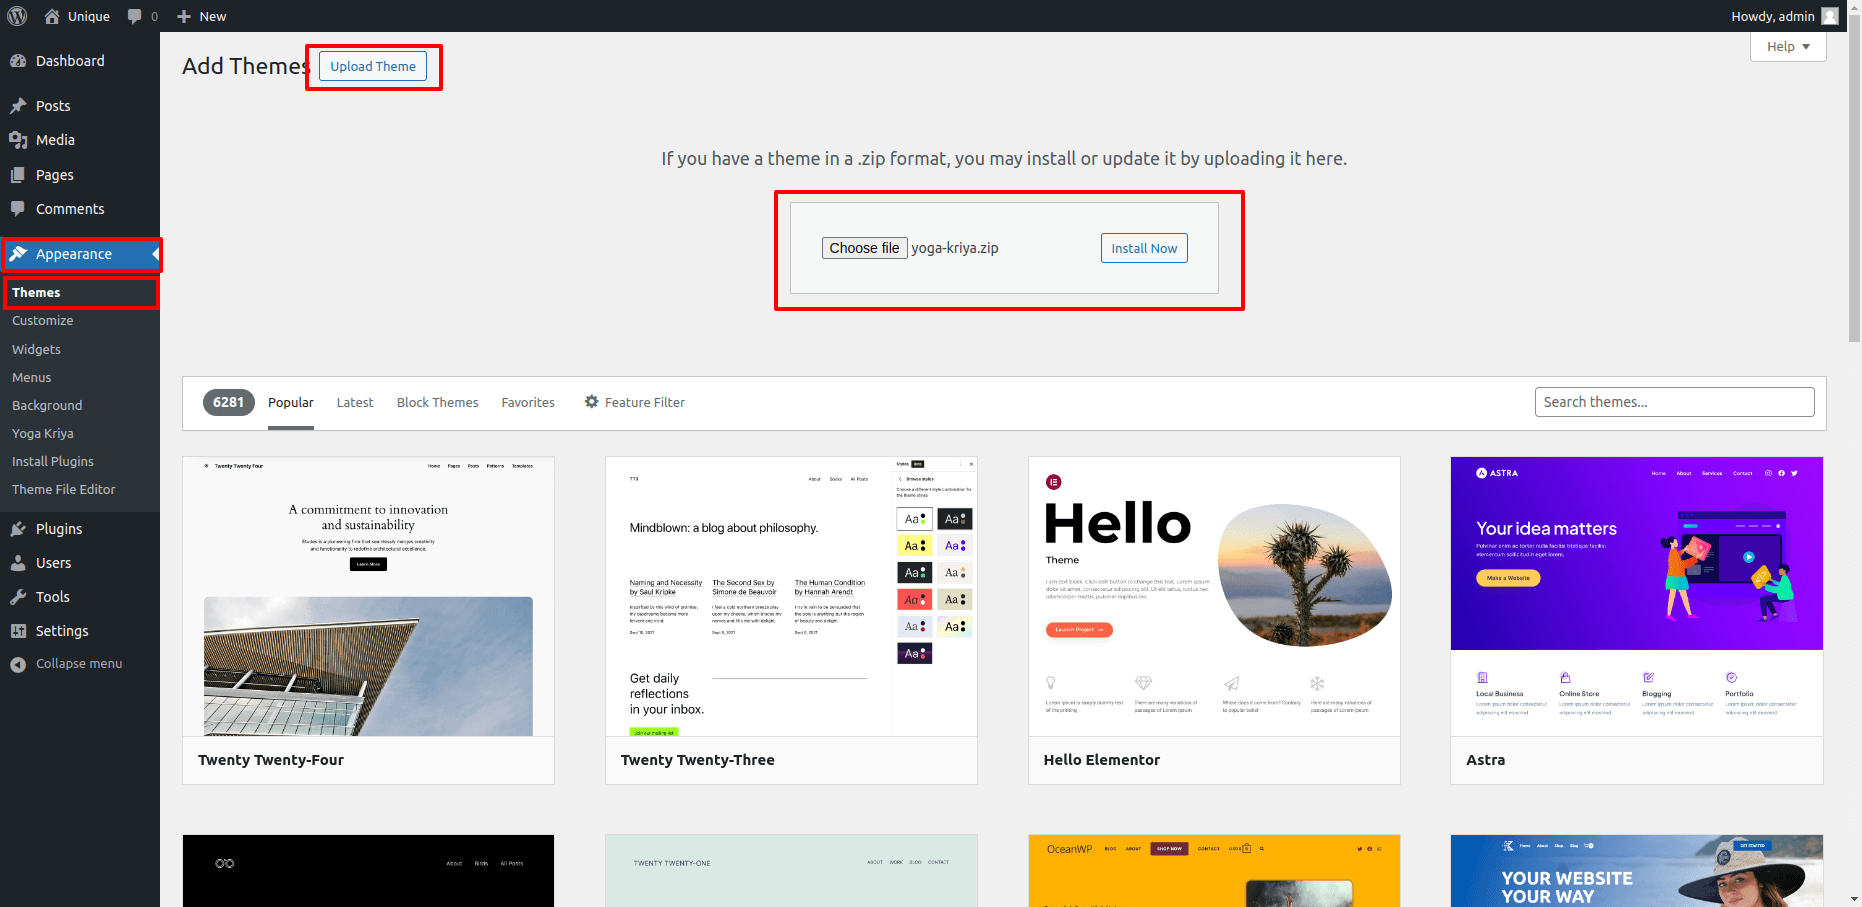The width and height of the screenshot is (1862, 907).
Task: Click the admin avatar in top bar
Action: pos(1830,16)
